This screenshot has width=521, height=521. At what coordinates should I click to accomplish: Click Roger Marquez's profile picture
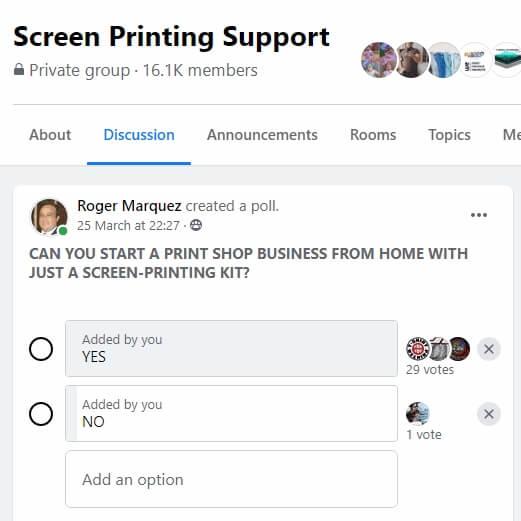(x=49, y=217)
